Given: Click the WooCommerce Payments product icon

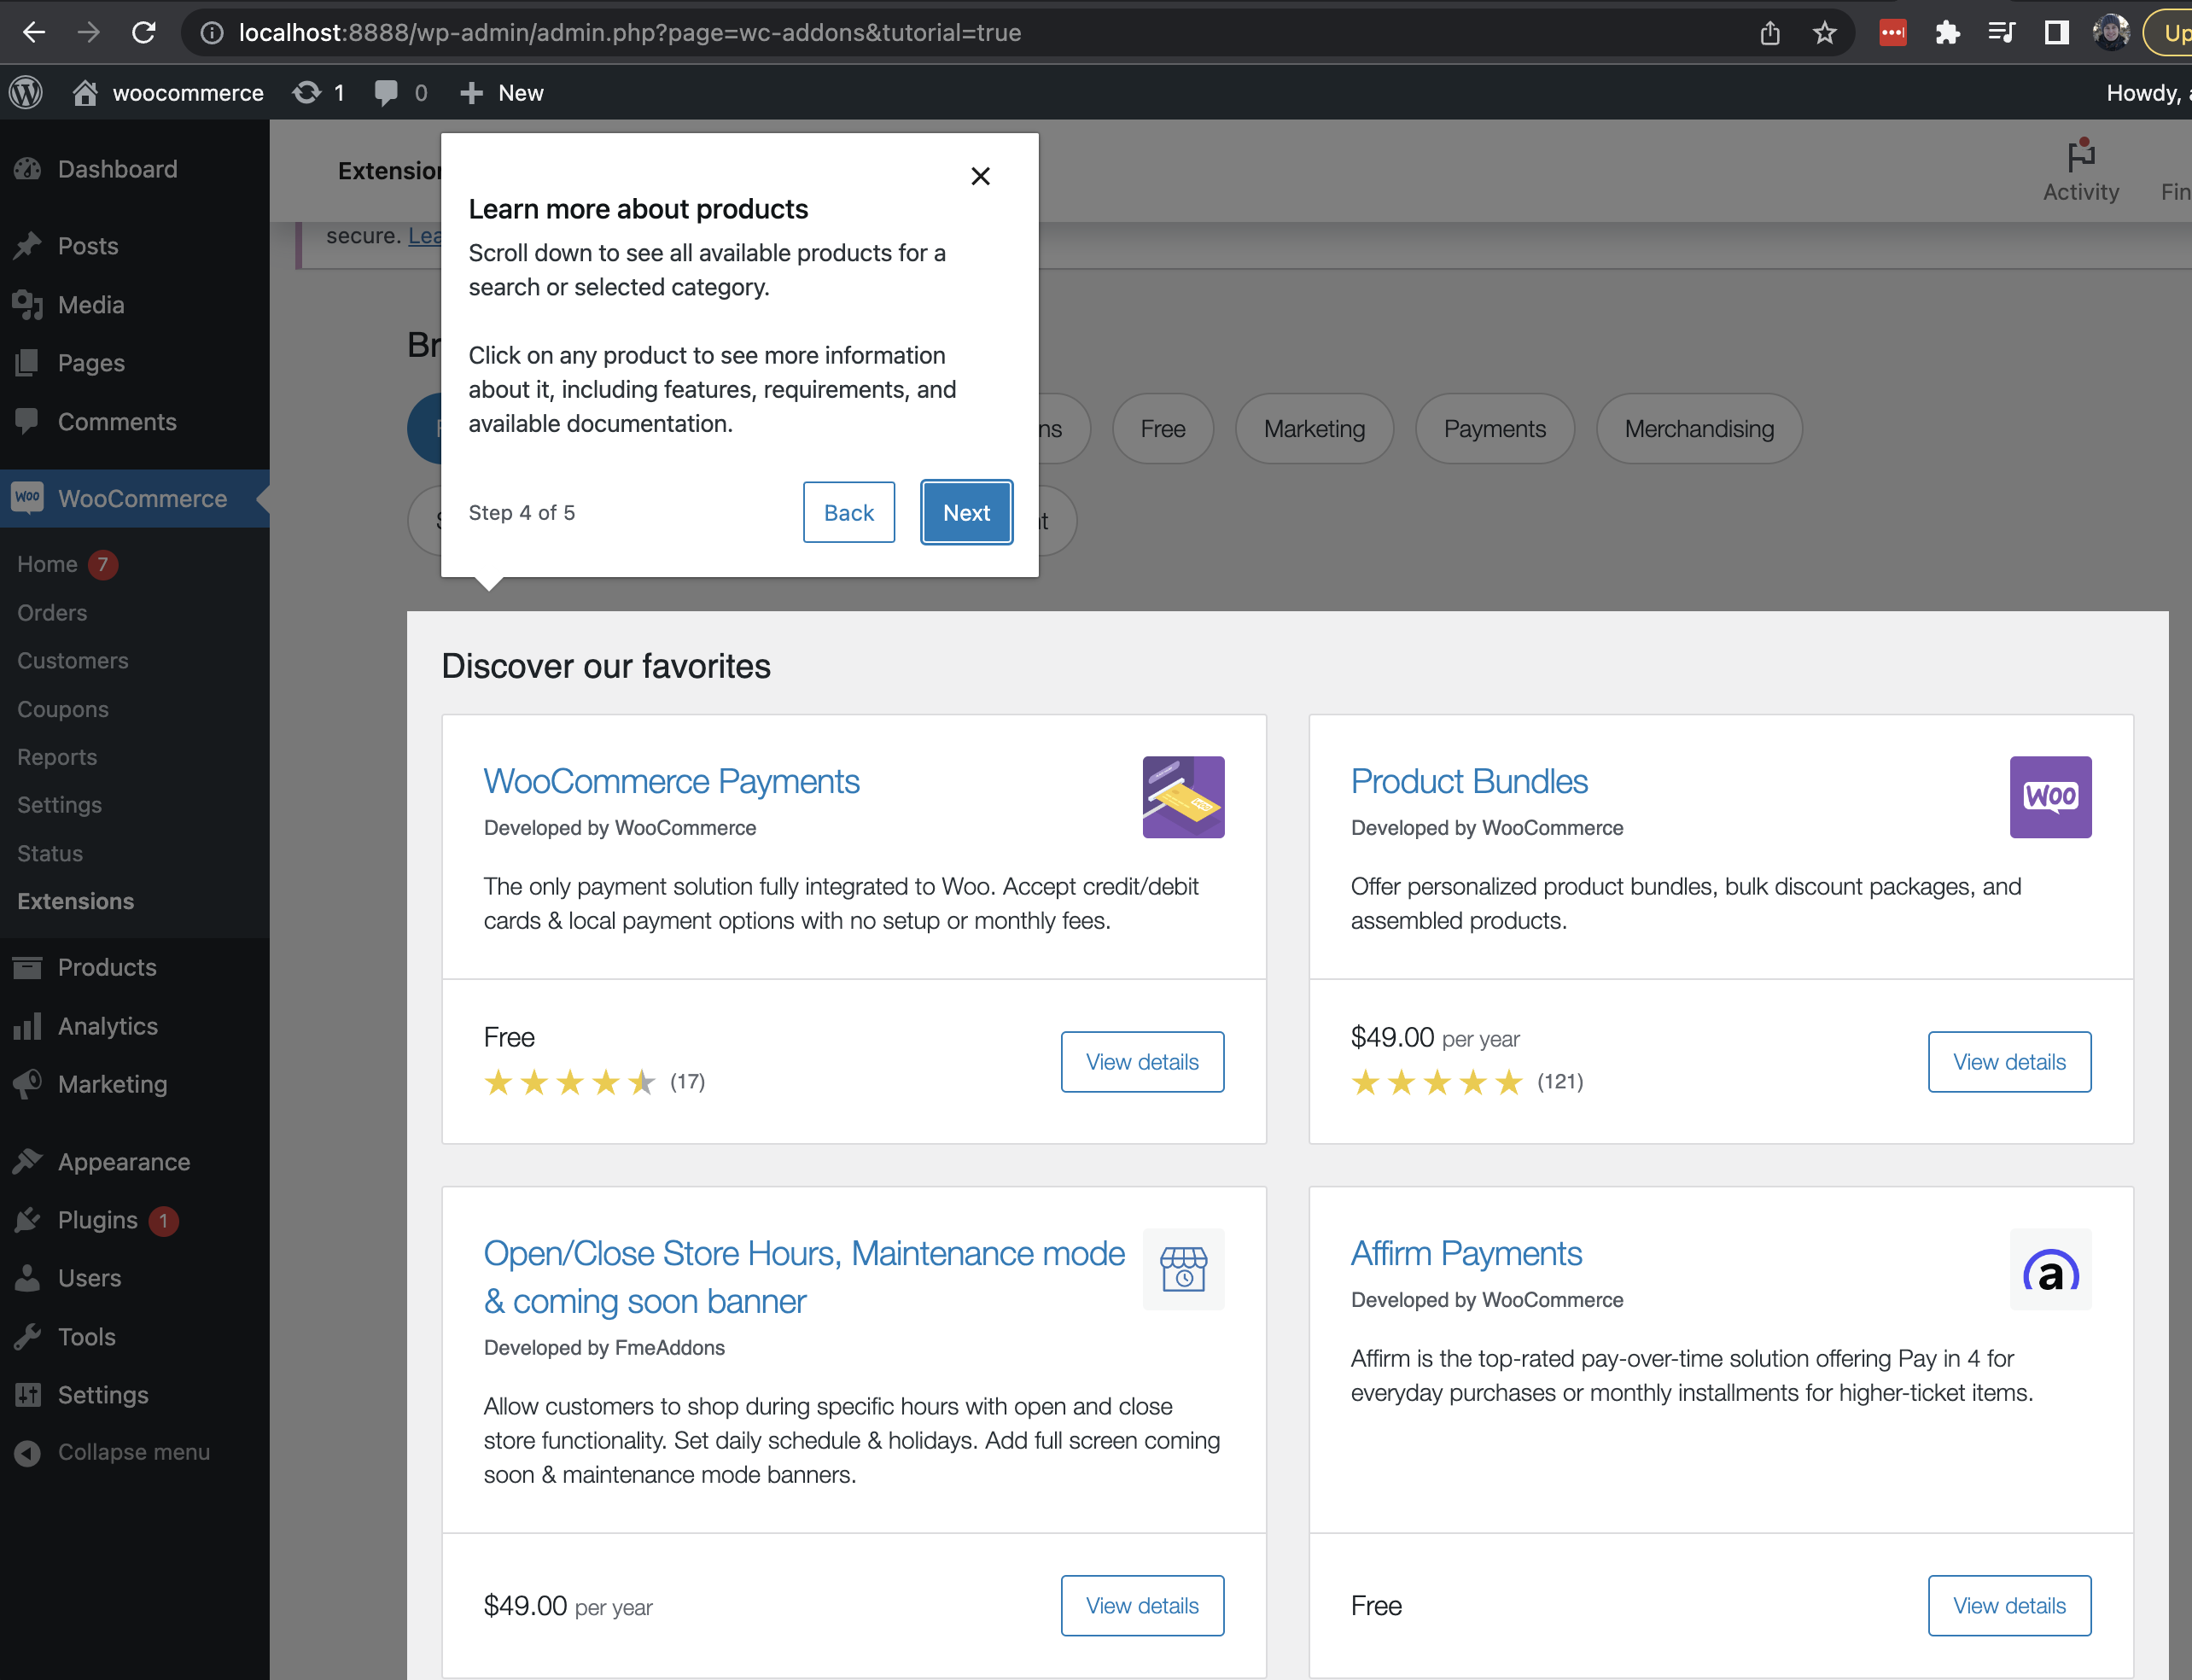Looking at the screenshot, I should (x=1183, y=797).
